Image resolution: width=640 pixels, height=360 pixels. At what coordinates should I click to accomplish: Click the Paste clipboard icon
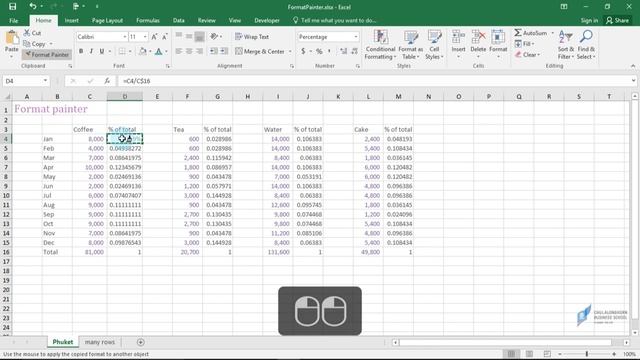[11, 38]
